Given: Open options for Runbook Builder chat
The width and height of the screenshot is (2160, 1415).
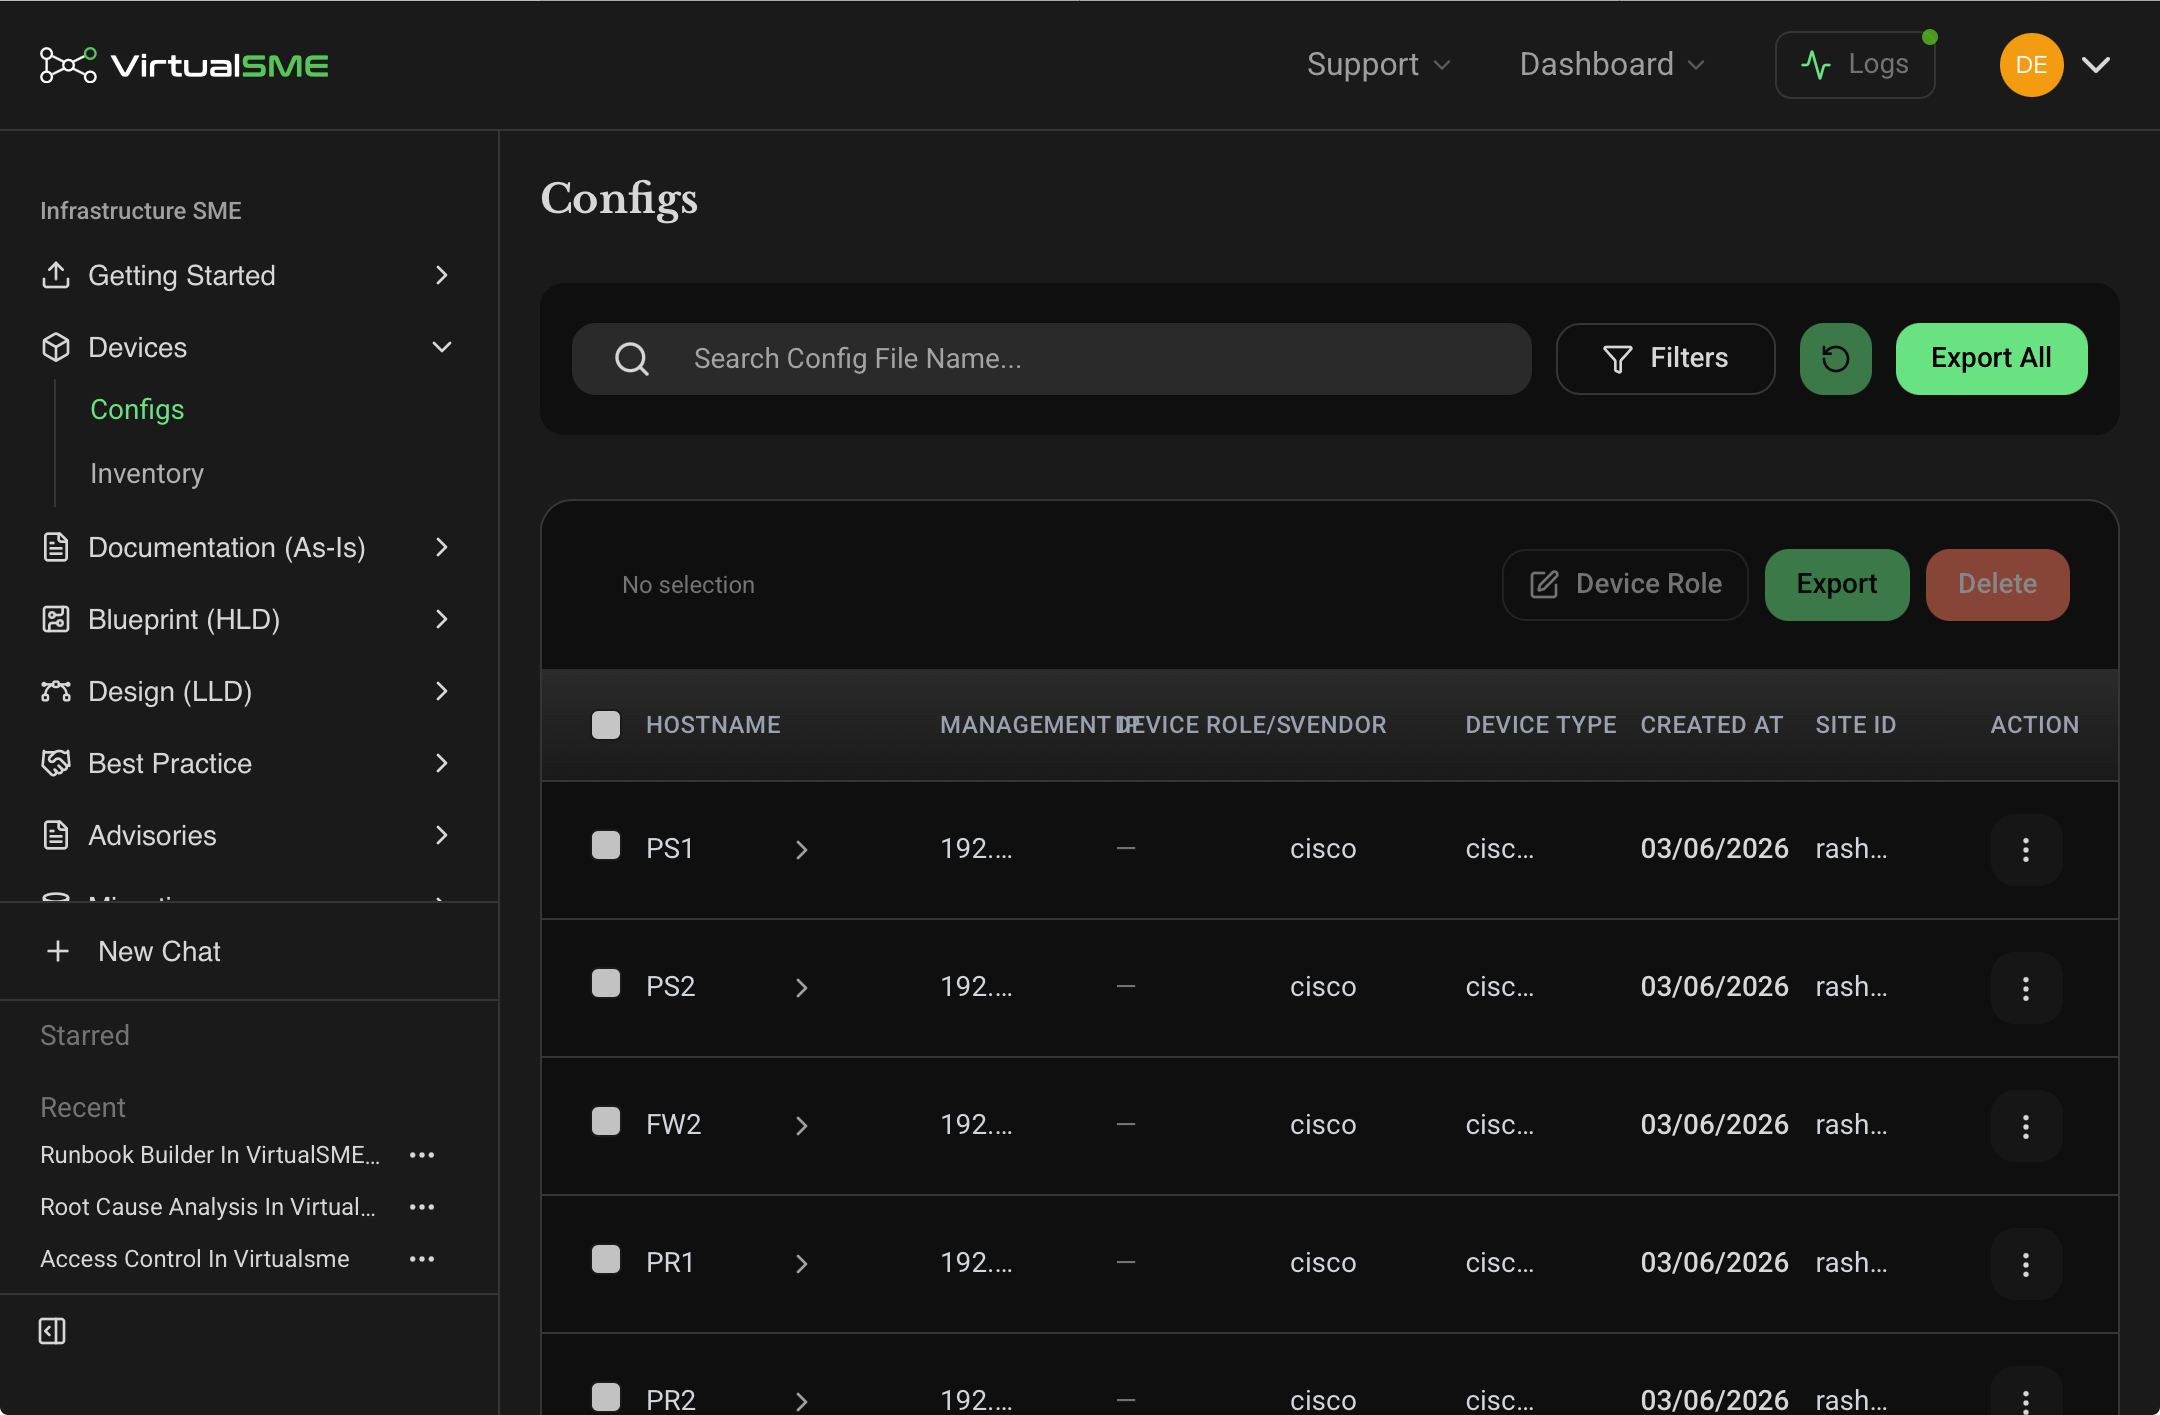Looking at the screenshot, I should coord(422,1155).
